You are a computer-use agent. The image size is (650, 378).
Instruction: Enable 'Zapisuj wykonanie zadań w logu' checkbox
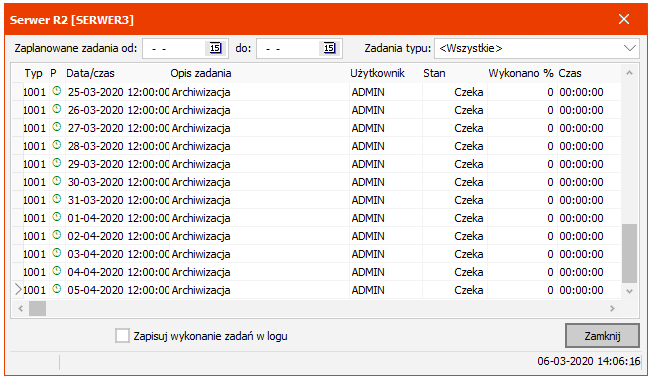(122, 336)
